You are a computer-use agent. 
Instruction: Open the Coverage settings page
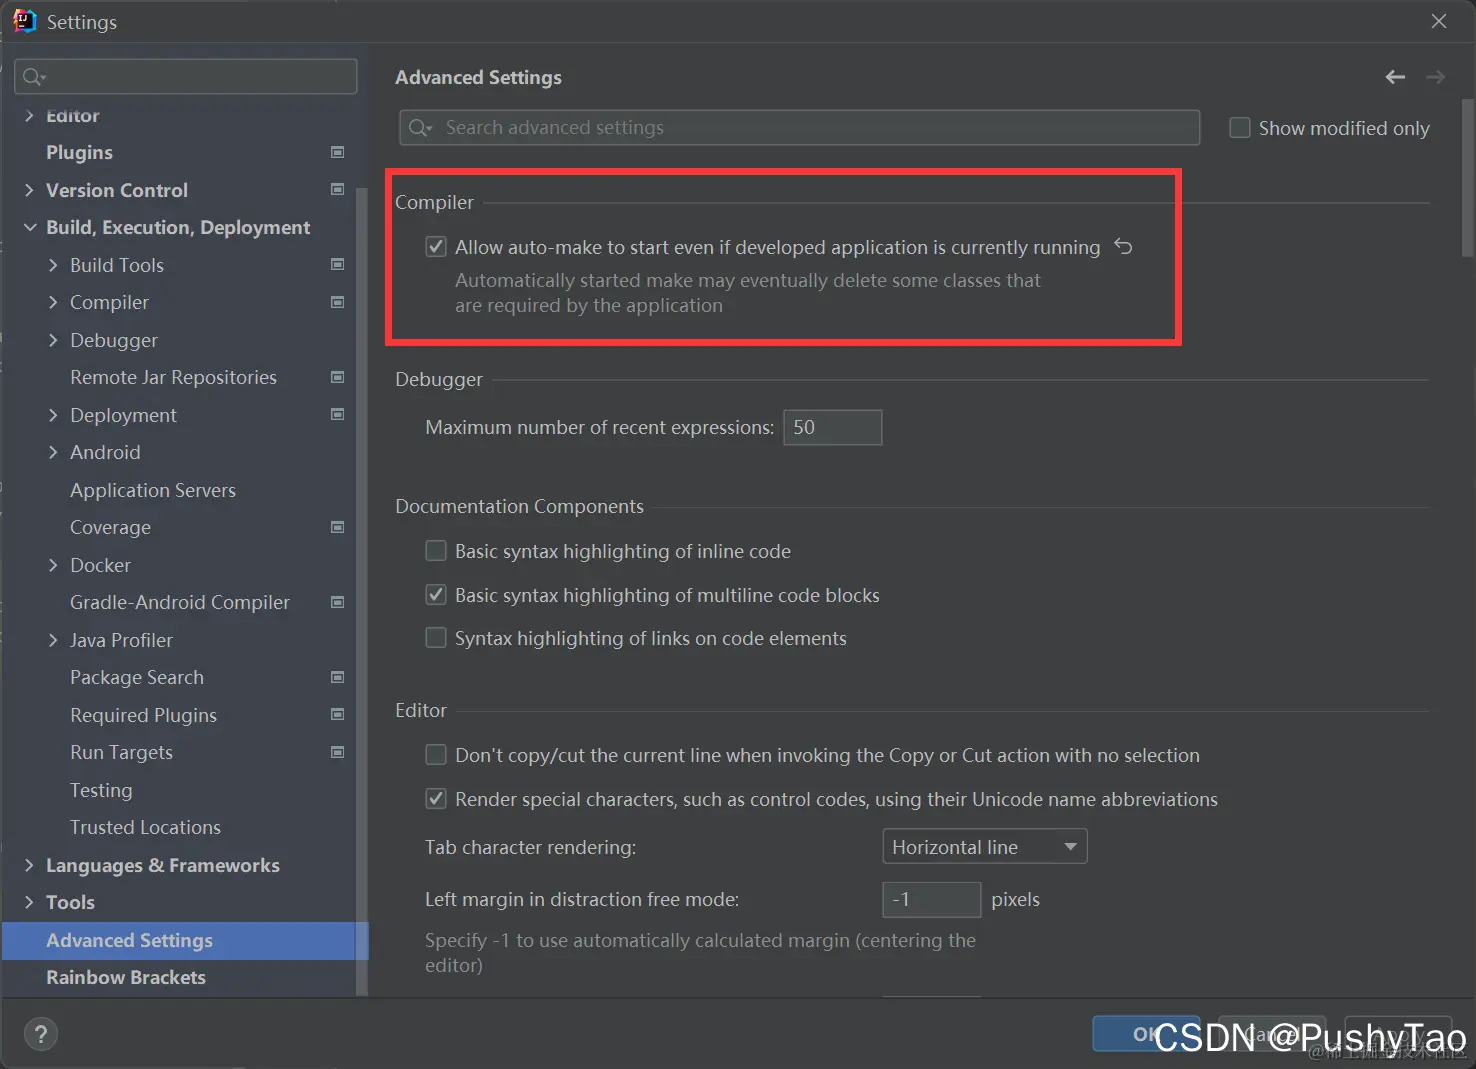coord(110,527)
